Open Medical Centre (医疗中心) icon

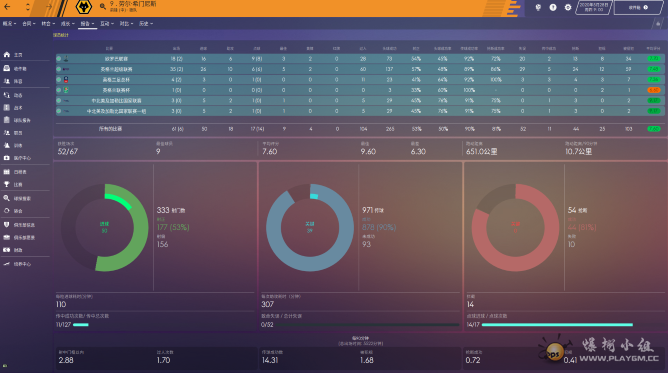coord(7,158)
